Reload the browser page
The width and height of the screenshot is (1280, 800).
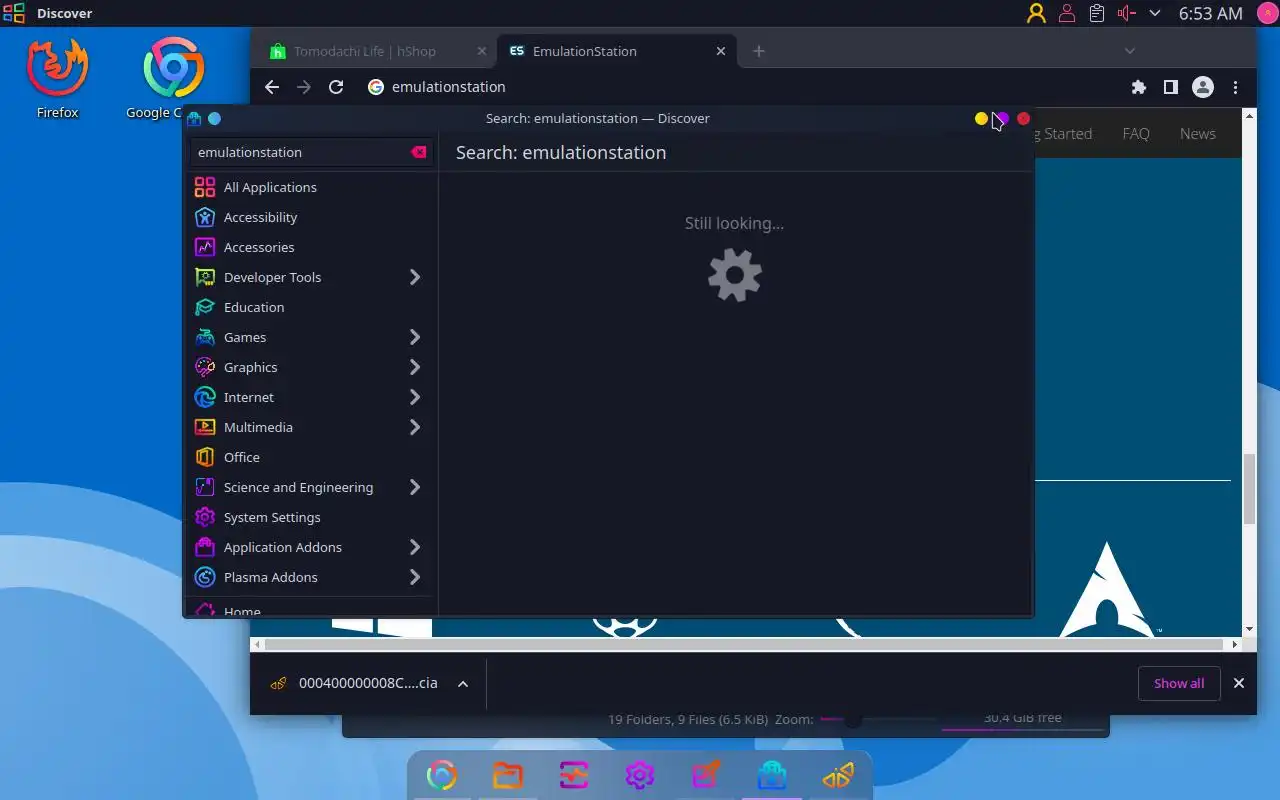(x=336, y=87)
